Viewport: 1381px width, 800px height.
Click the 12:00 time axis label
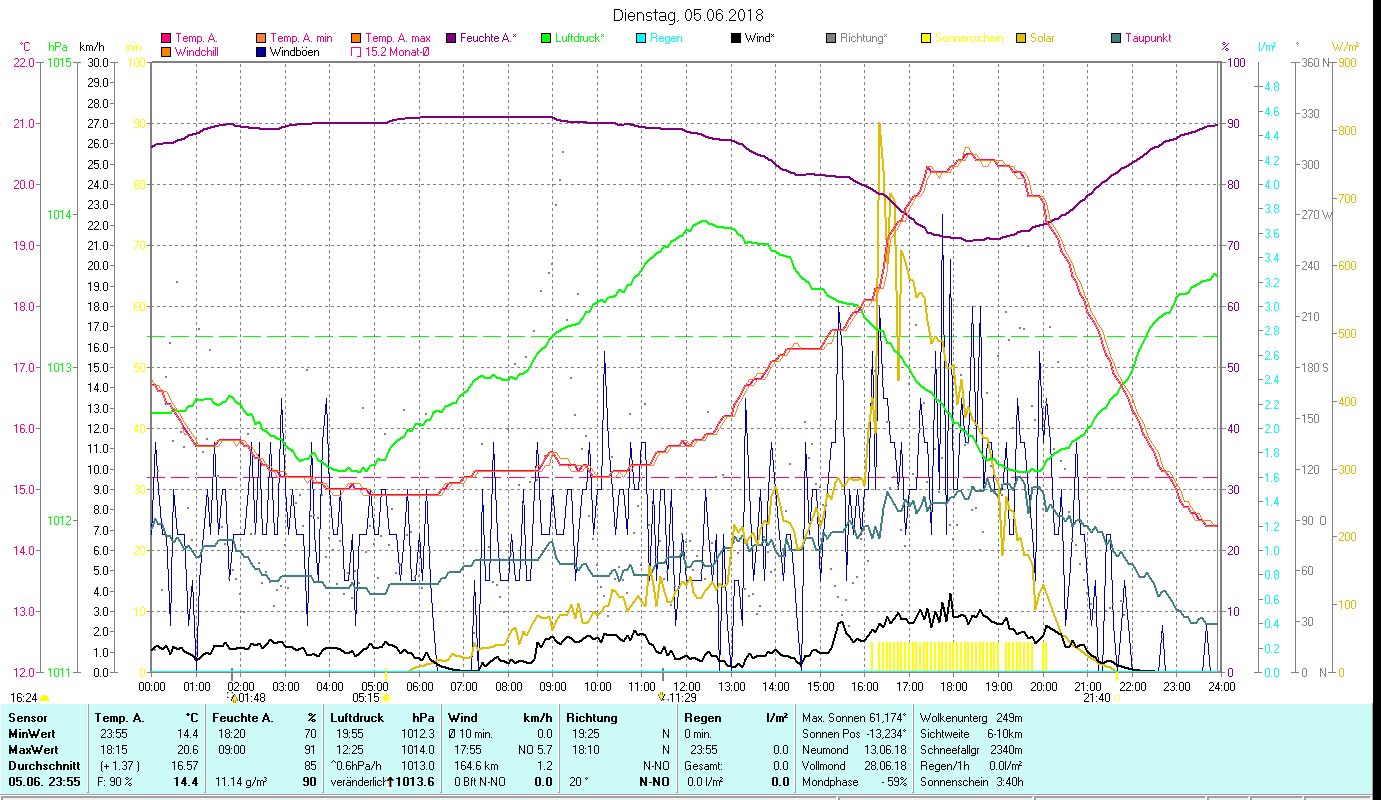pyautogui.click(x=687, y=686)
